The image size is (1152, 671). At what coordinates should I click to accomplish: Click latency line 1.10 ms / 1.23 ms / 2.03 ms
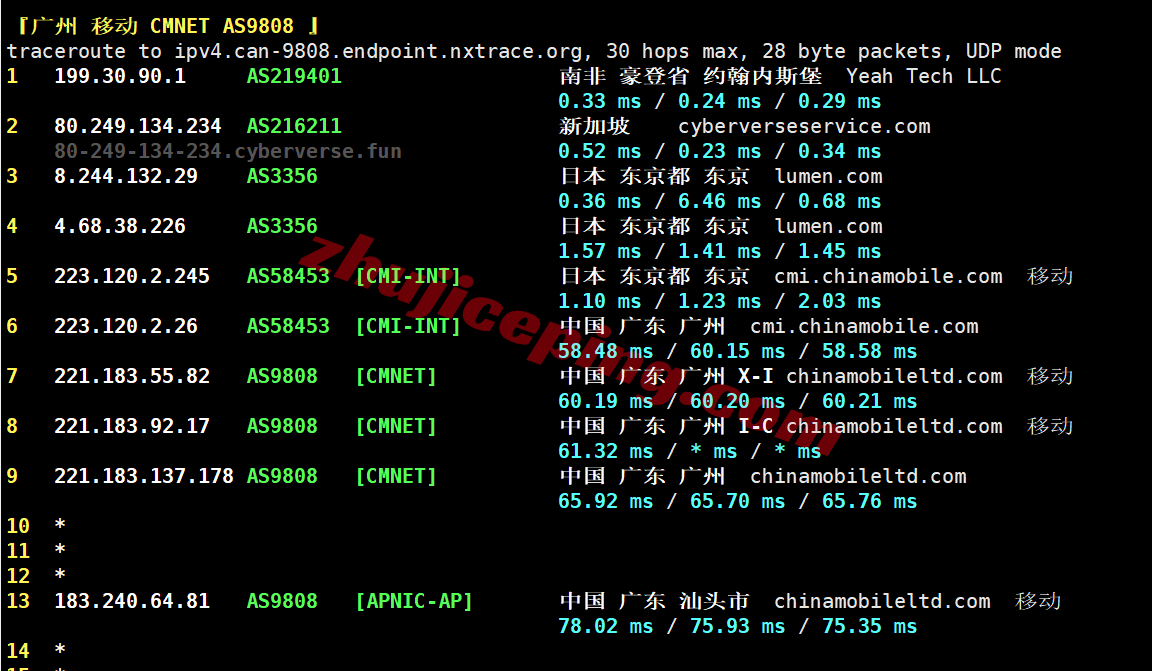click(x=719, y=301)
